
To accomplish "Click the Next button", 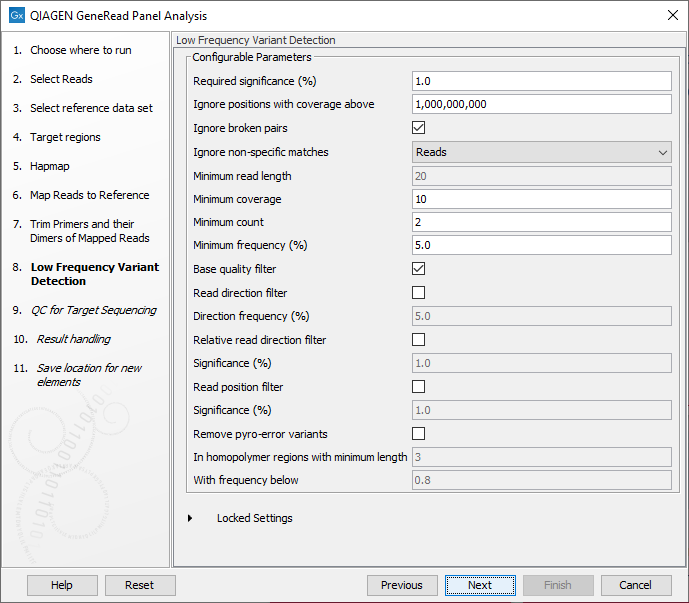I will pos(480,585).
